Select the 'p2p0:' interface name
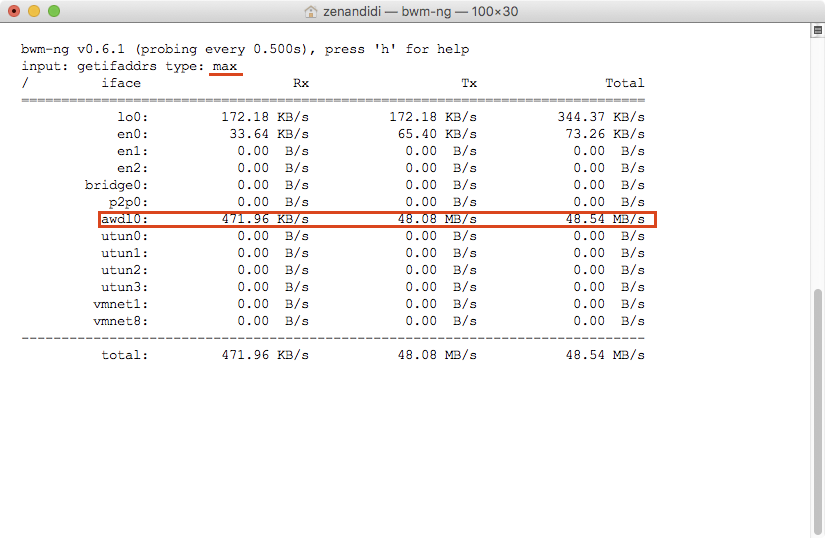 click(x=129, y=202)
